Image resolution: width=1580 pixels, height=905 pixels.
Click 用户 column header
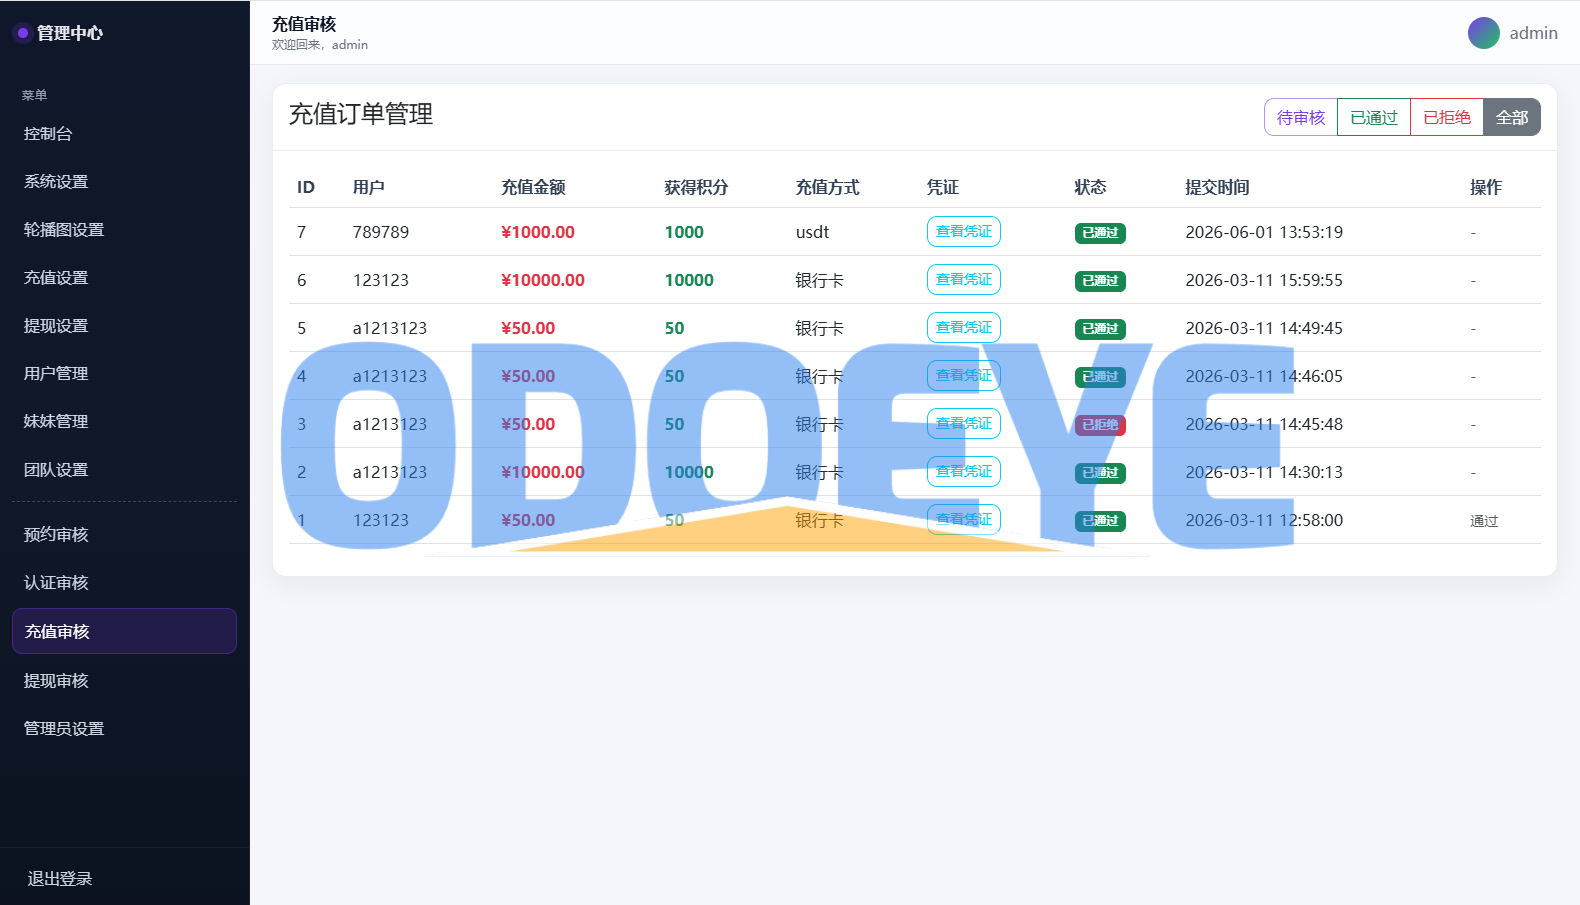(368, 187)
